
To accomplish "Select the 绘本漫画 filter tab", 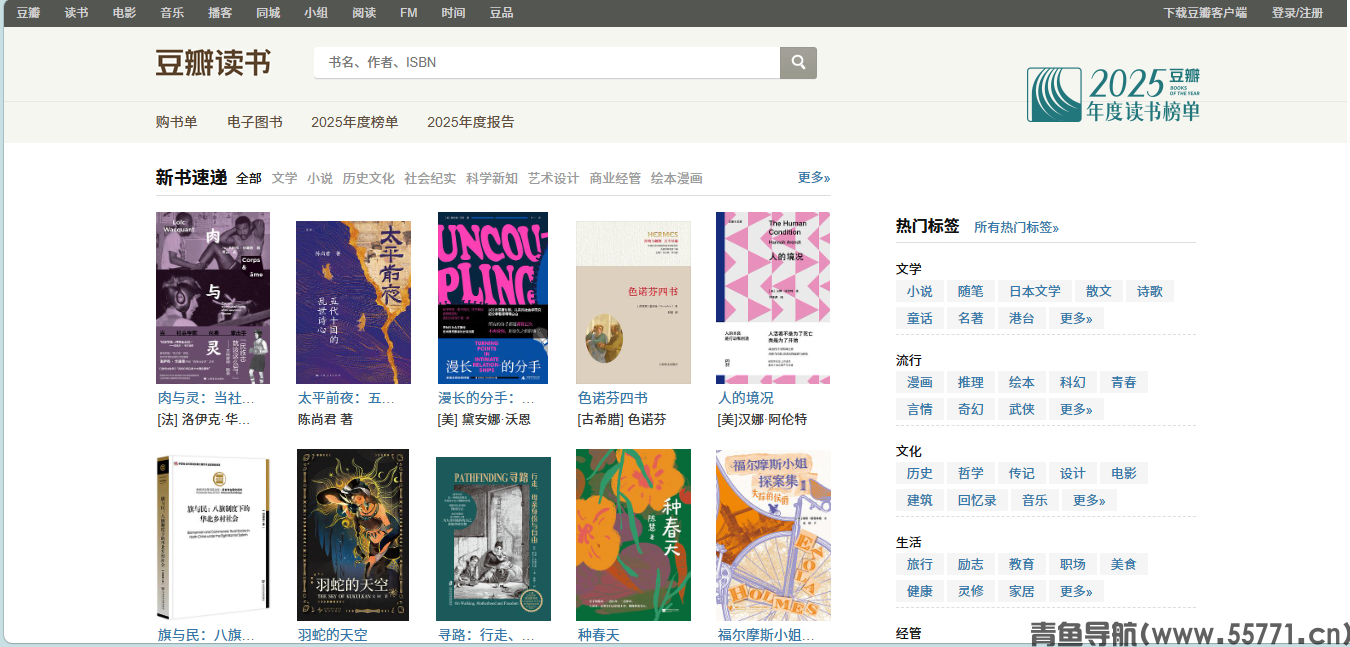I will (x=677, y=178).
